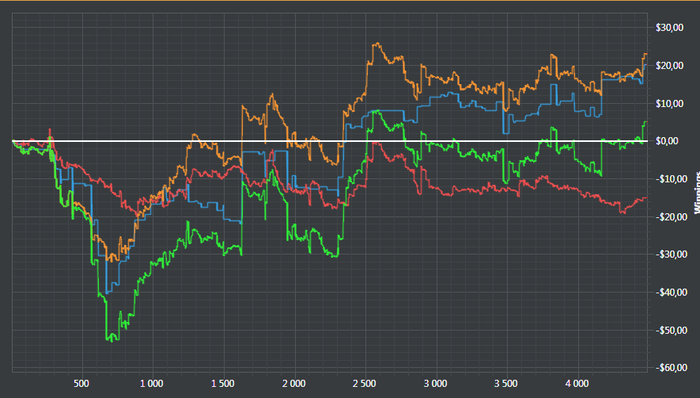Click the -$50,00 y-axis label
The width and height of the screenshot is (700, 398).
671,330
